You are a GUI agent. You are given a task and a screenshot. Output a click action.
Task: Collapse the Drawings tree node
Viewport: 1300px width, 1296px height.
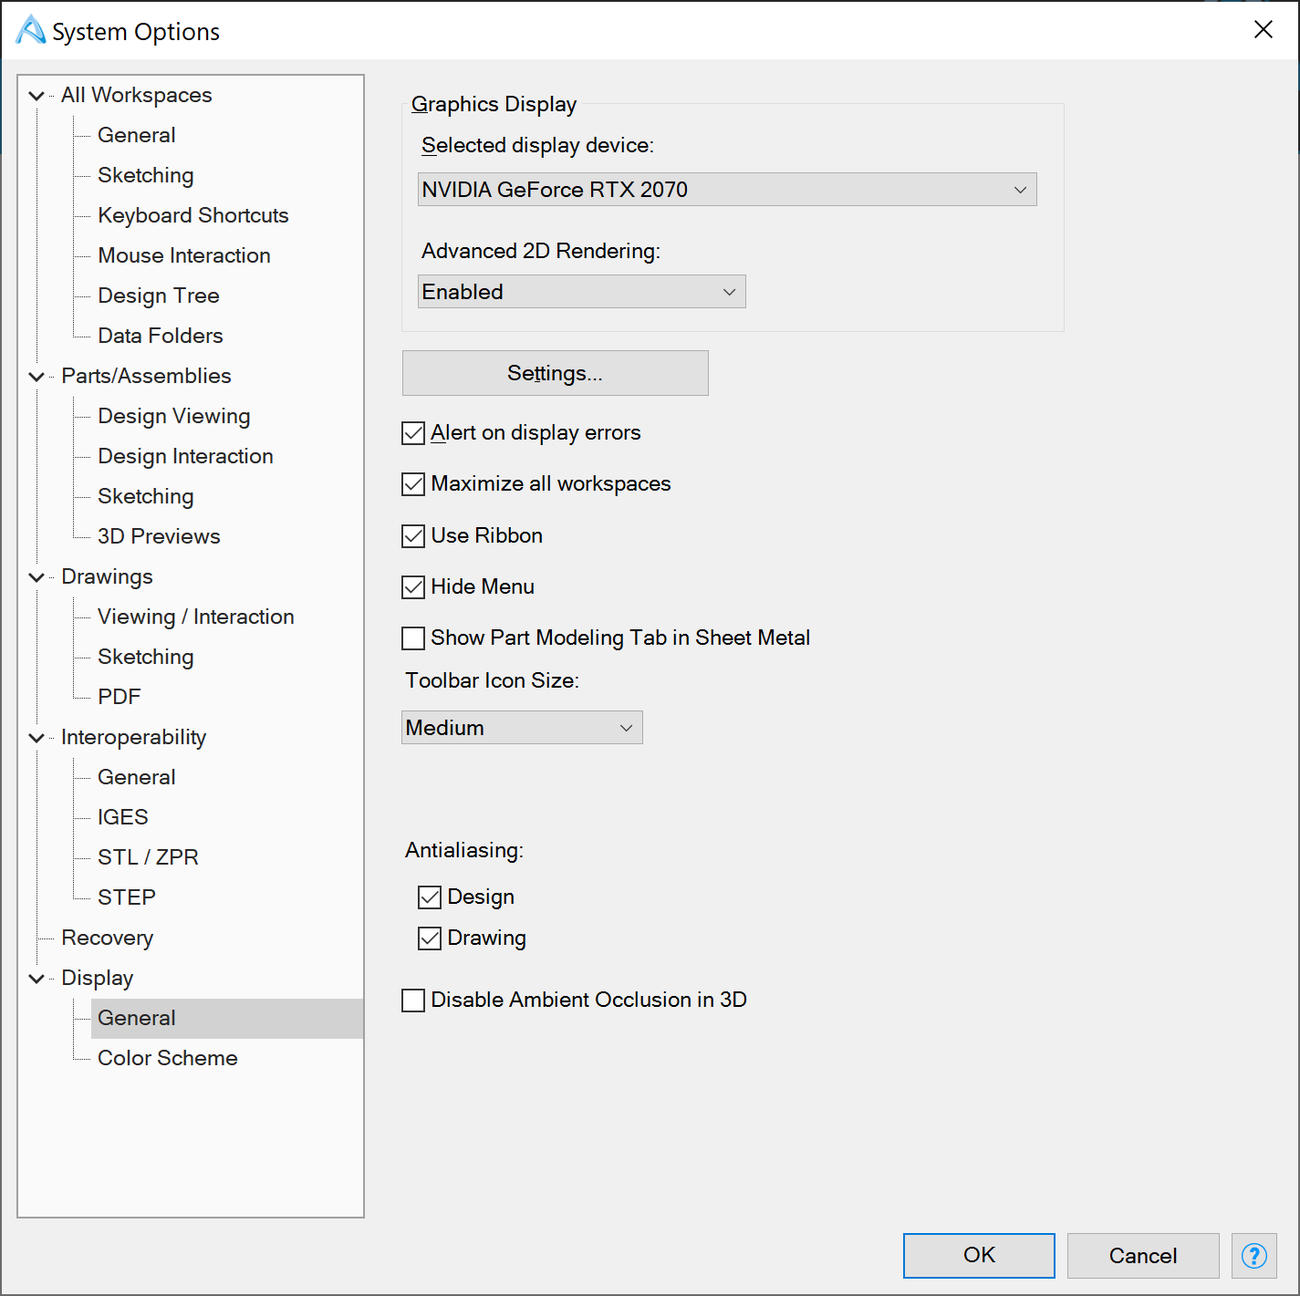pos(37,577)
